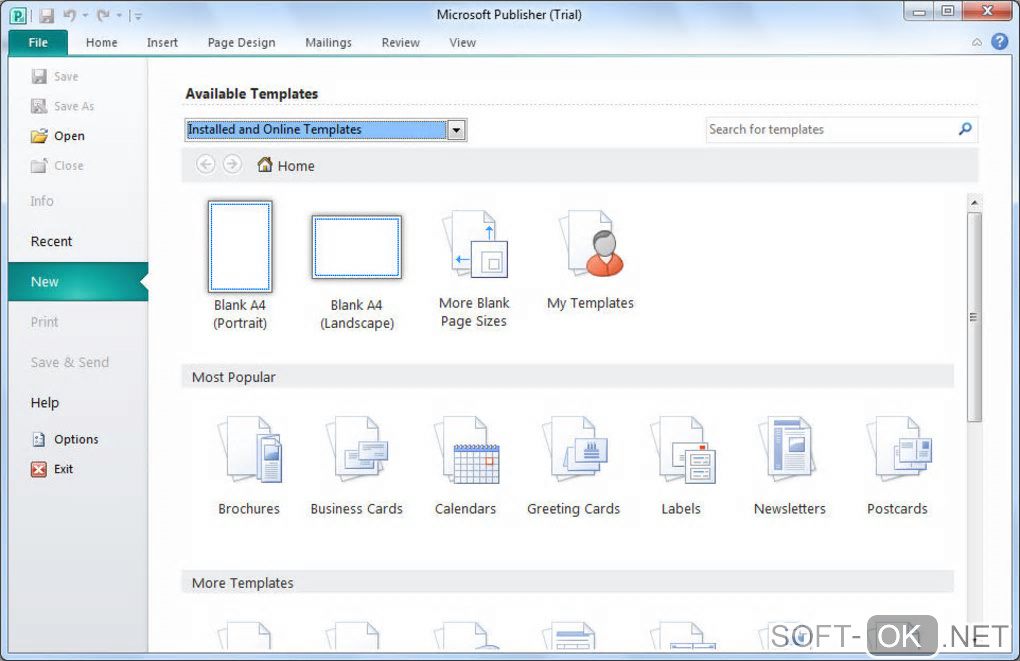This screenshot has height=661, width=1020.
Task: Open the Newsletters template category
Action: (790, 466)
